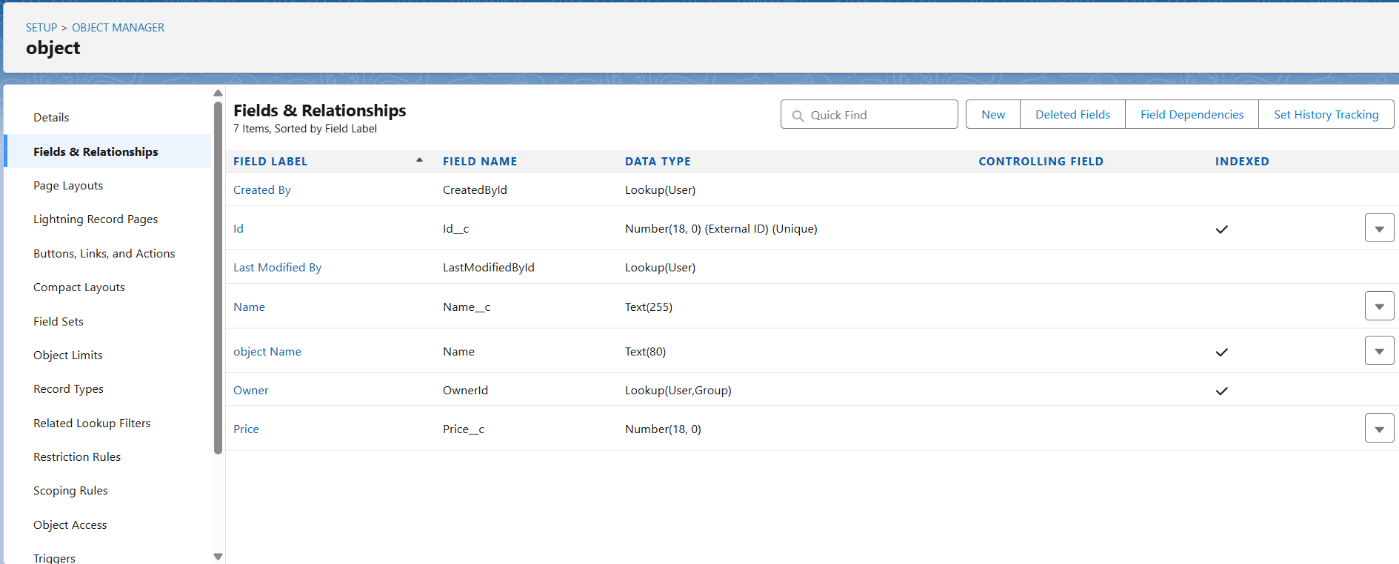Select Lightning Record Pages in sidebar
Image resolution: width=1399 pixels, height=564 pixels.
95,219
